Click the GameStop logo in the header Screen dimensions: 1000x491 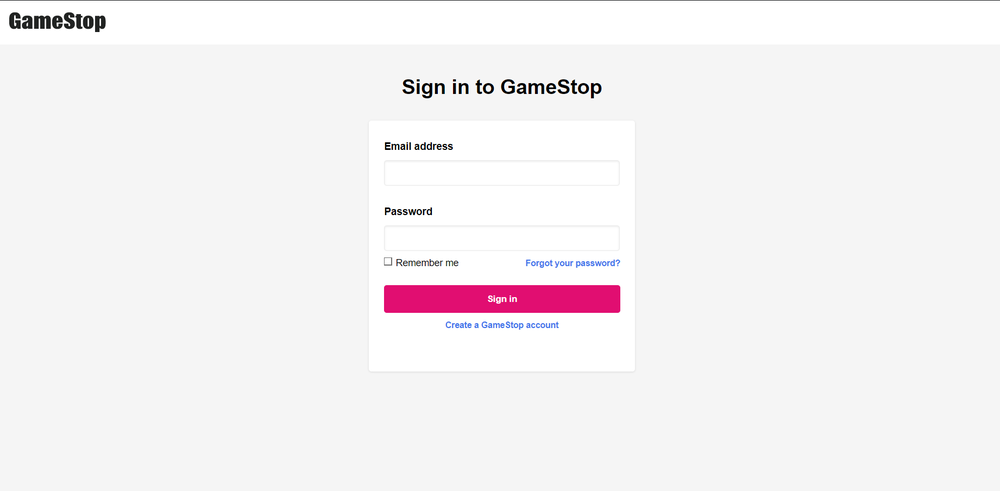(57, 21)
